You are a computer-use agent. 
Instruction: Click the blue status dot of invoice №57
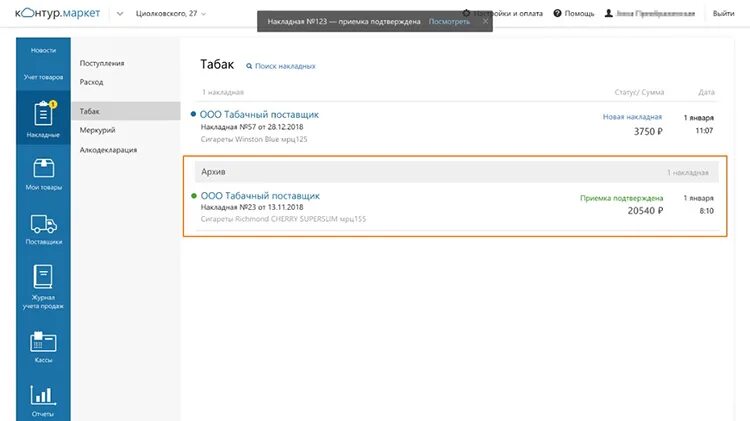193,114
